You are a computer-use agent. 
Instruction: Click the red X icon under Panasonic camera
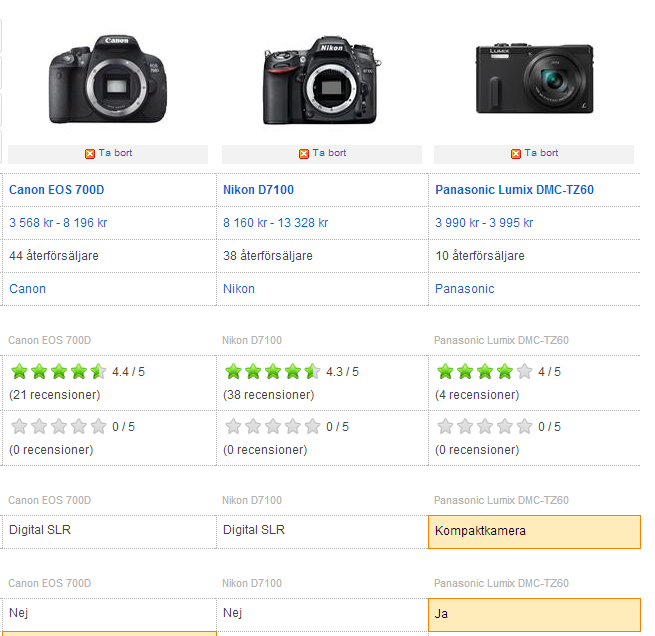click(x=516, y=154)
